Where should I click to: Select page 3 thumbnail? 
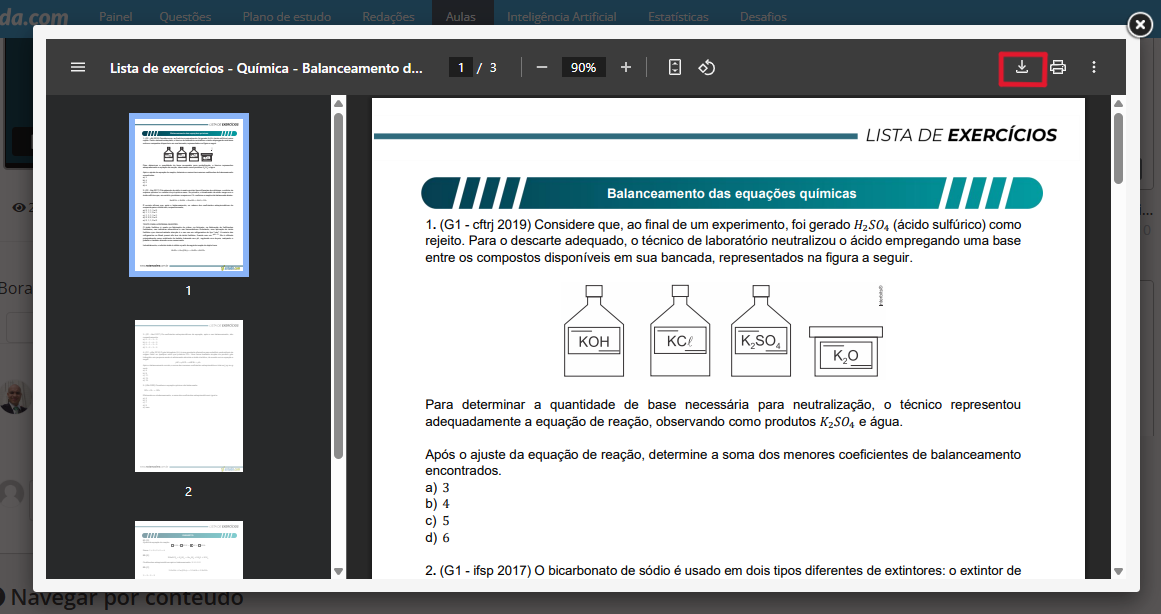point(189,550)
